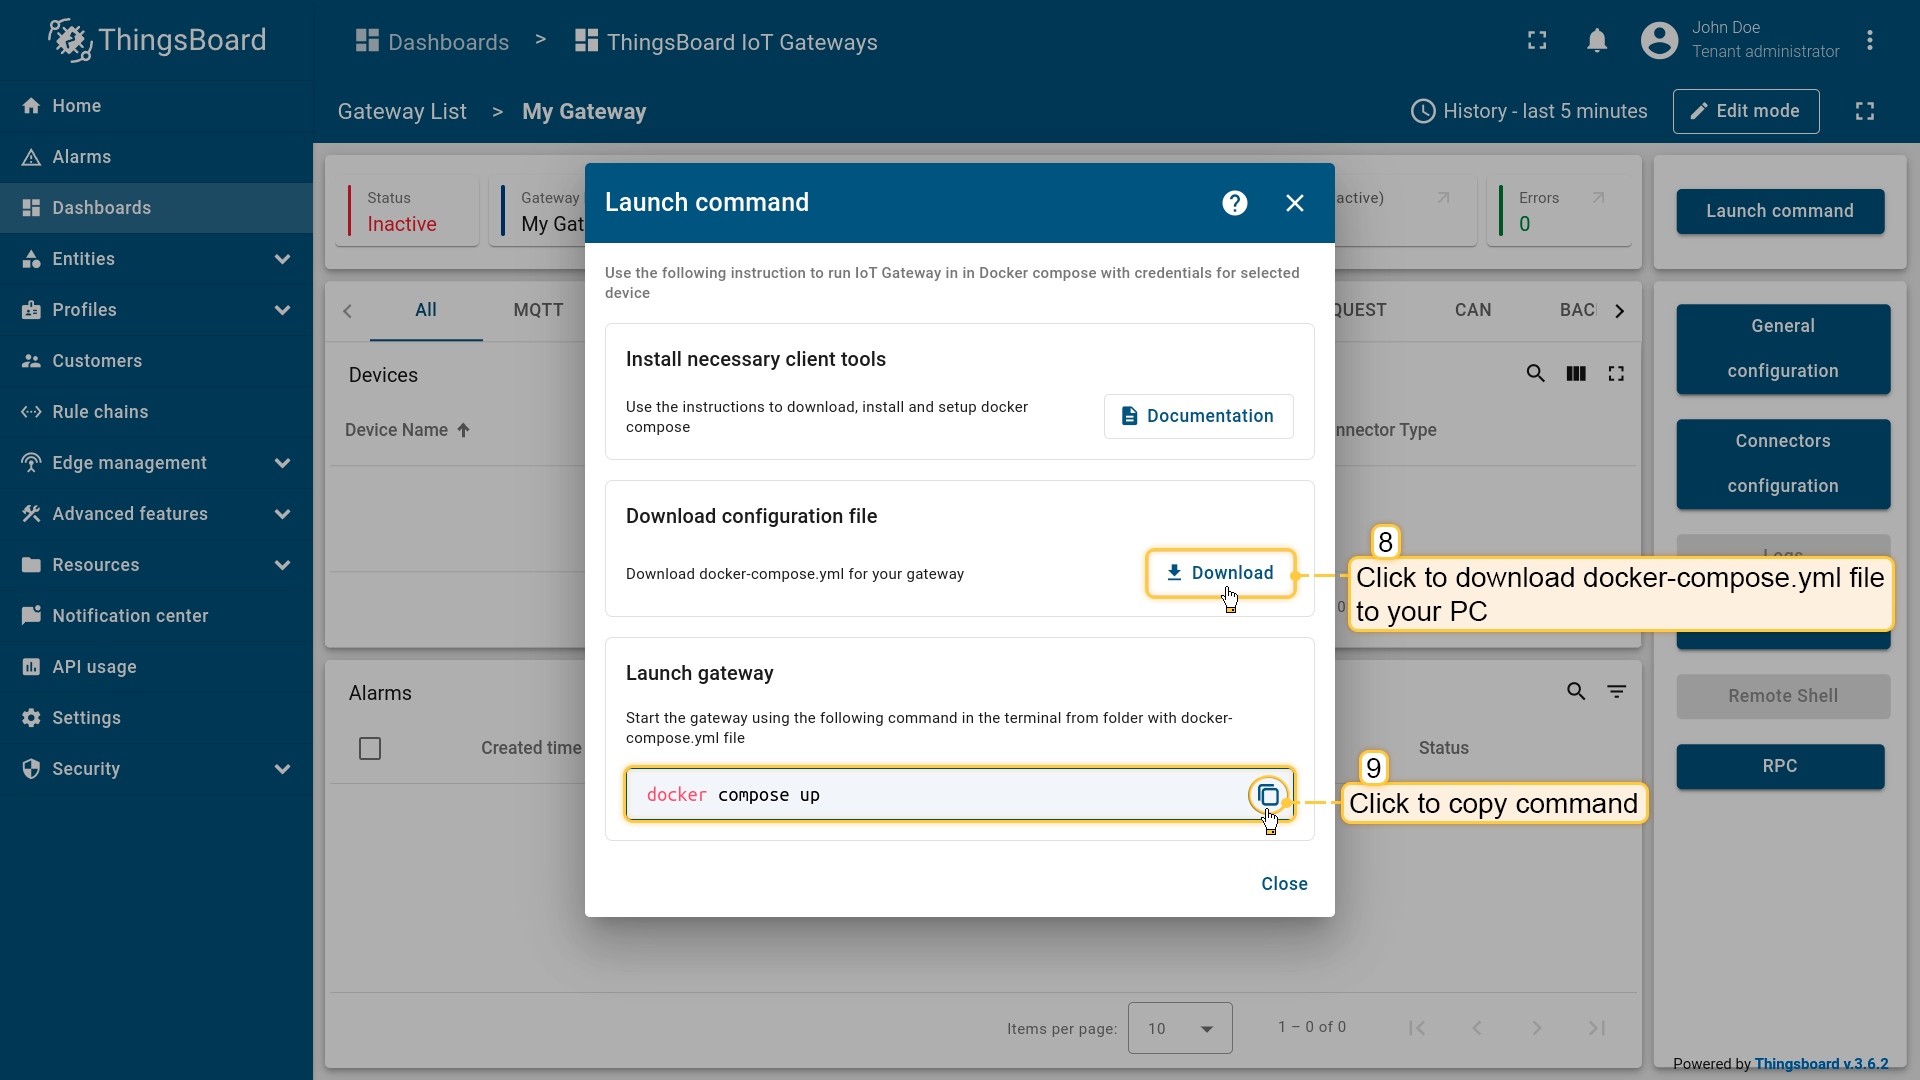Click ThingsBoard IoT Gateways breadcrumb

click(x=726, y=42)
